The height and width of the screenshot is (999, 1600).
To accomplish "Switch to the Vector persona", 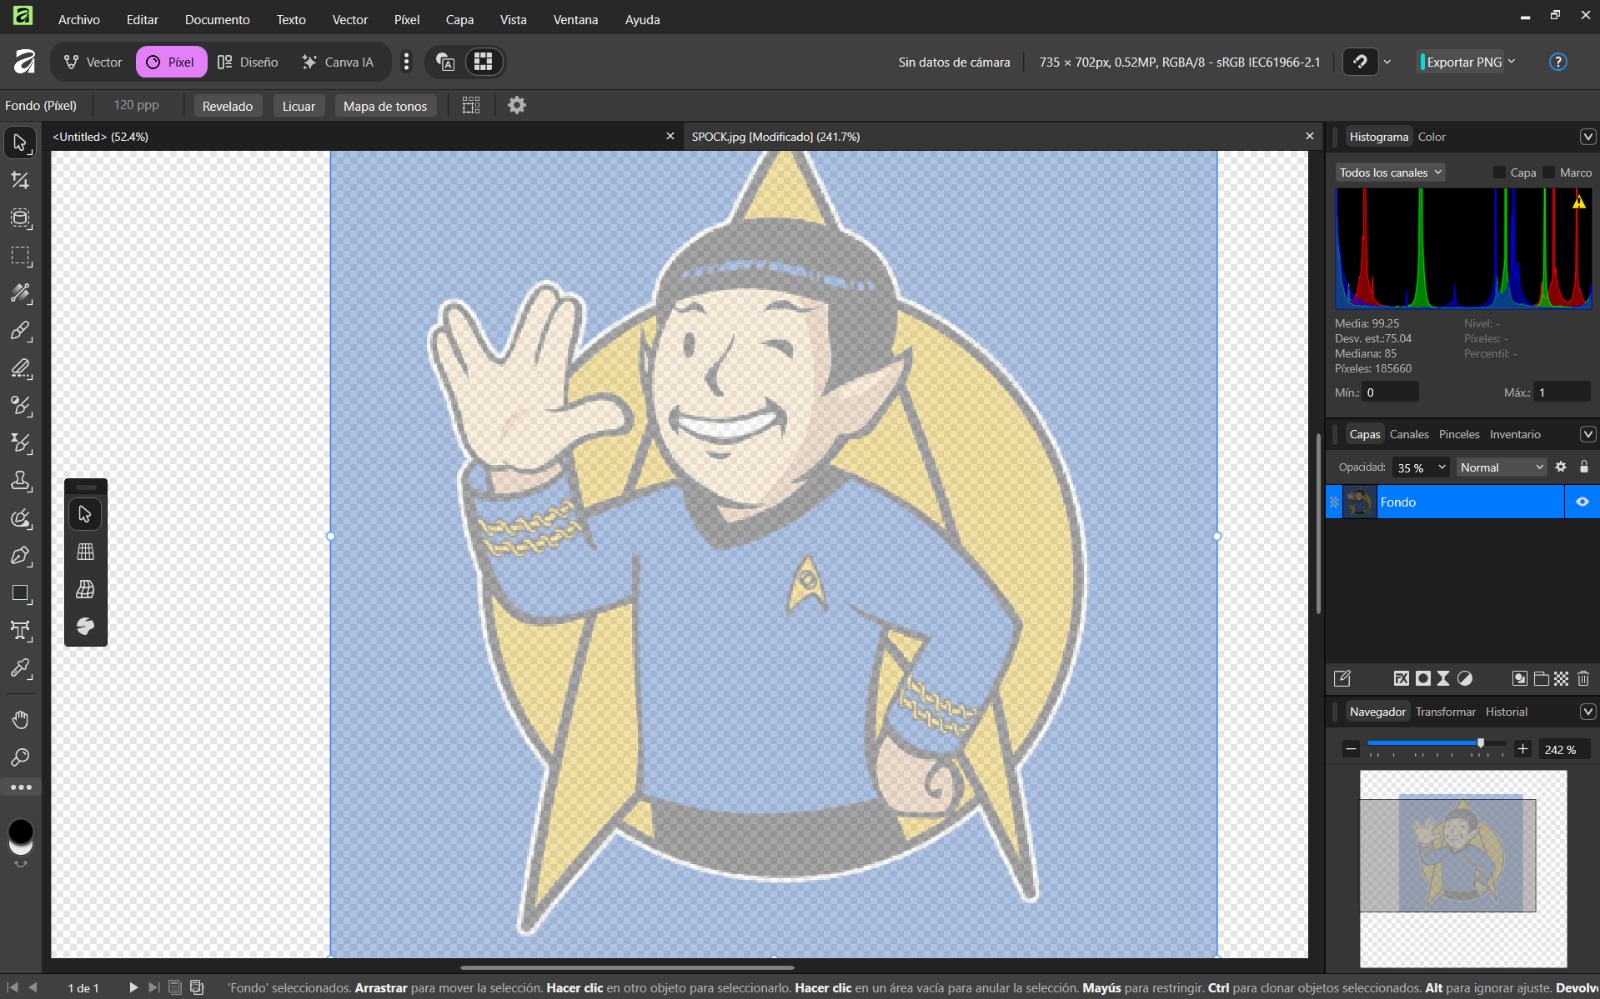I will (91, 62).
